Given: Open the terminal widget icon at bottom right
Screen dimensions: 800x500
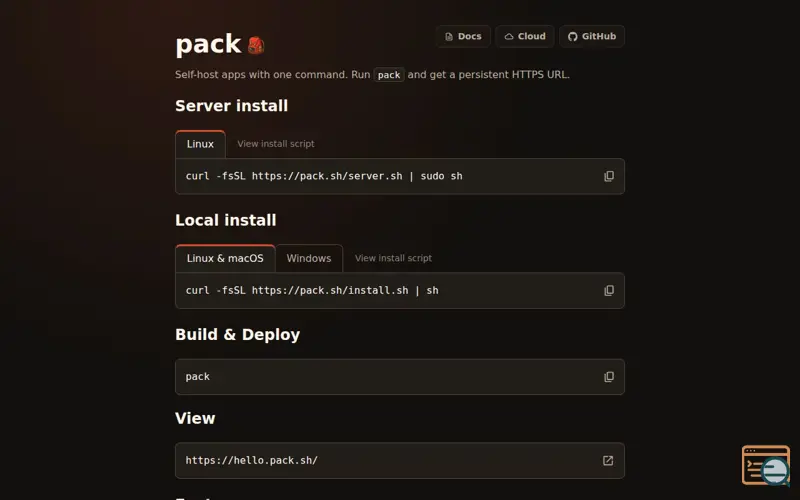Looking at the screenshot, I should pyautogui.click(x=766, y=465).
